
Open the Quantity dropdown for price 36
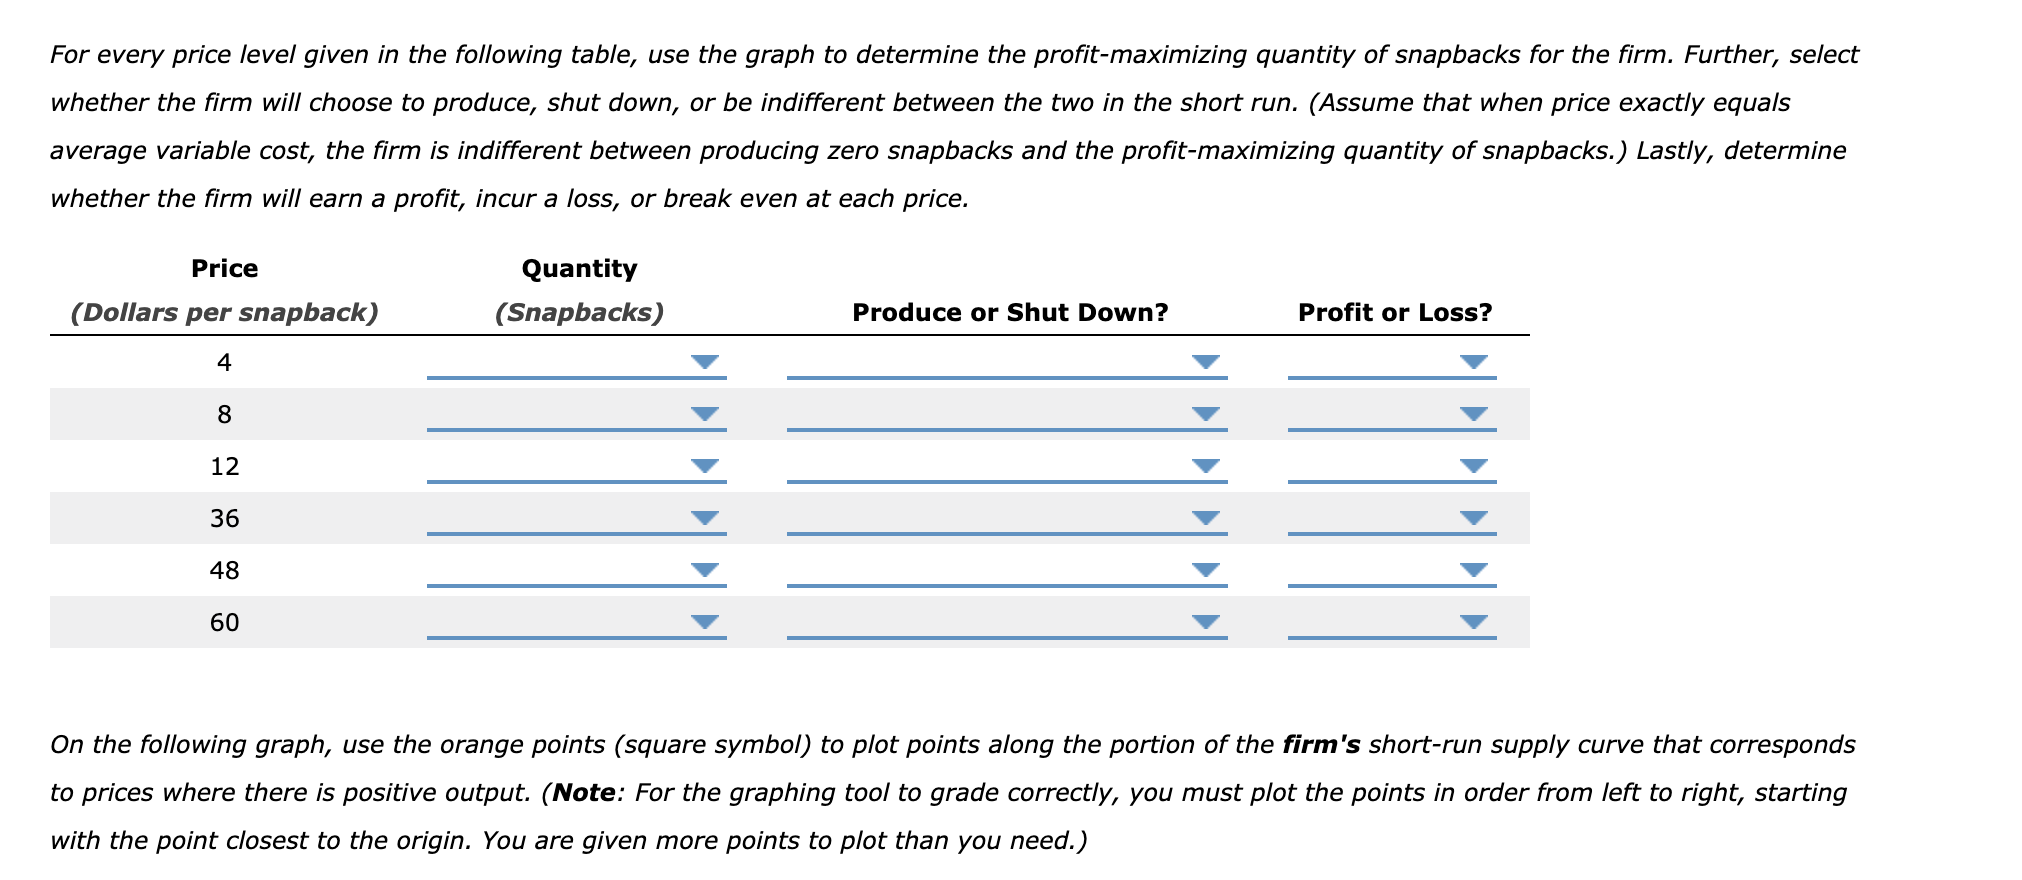[x=703, y=519]
